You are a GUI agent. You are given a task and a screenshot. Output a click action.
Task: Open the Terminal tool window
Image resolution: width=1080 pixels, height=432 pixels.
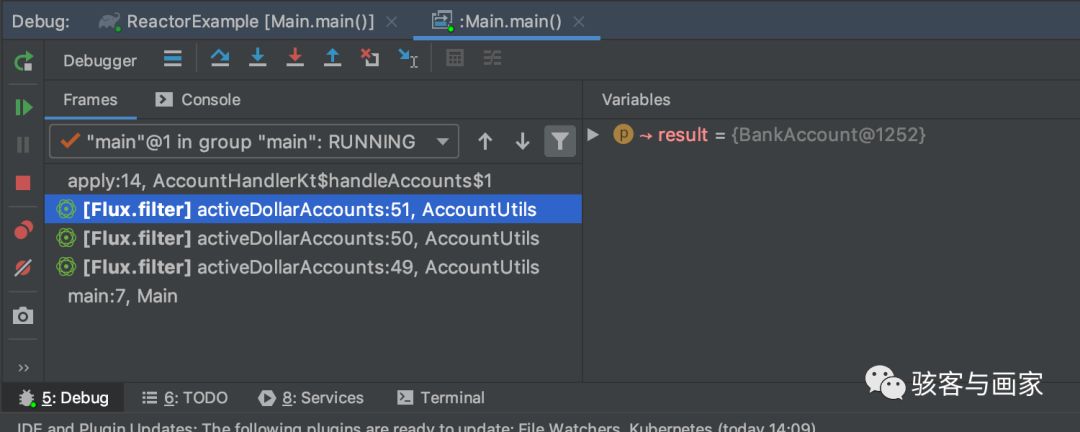(x=441, y=398)
